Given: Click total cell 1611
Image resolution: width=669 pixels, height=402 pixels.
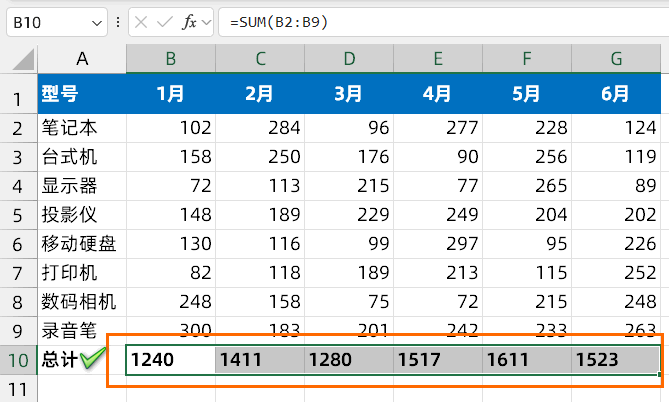Looking at the screenshot, I should pos(527,360).
